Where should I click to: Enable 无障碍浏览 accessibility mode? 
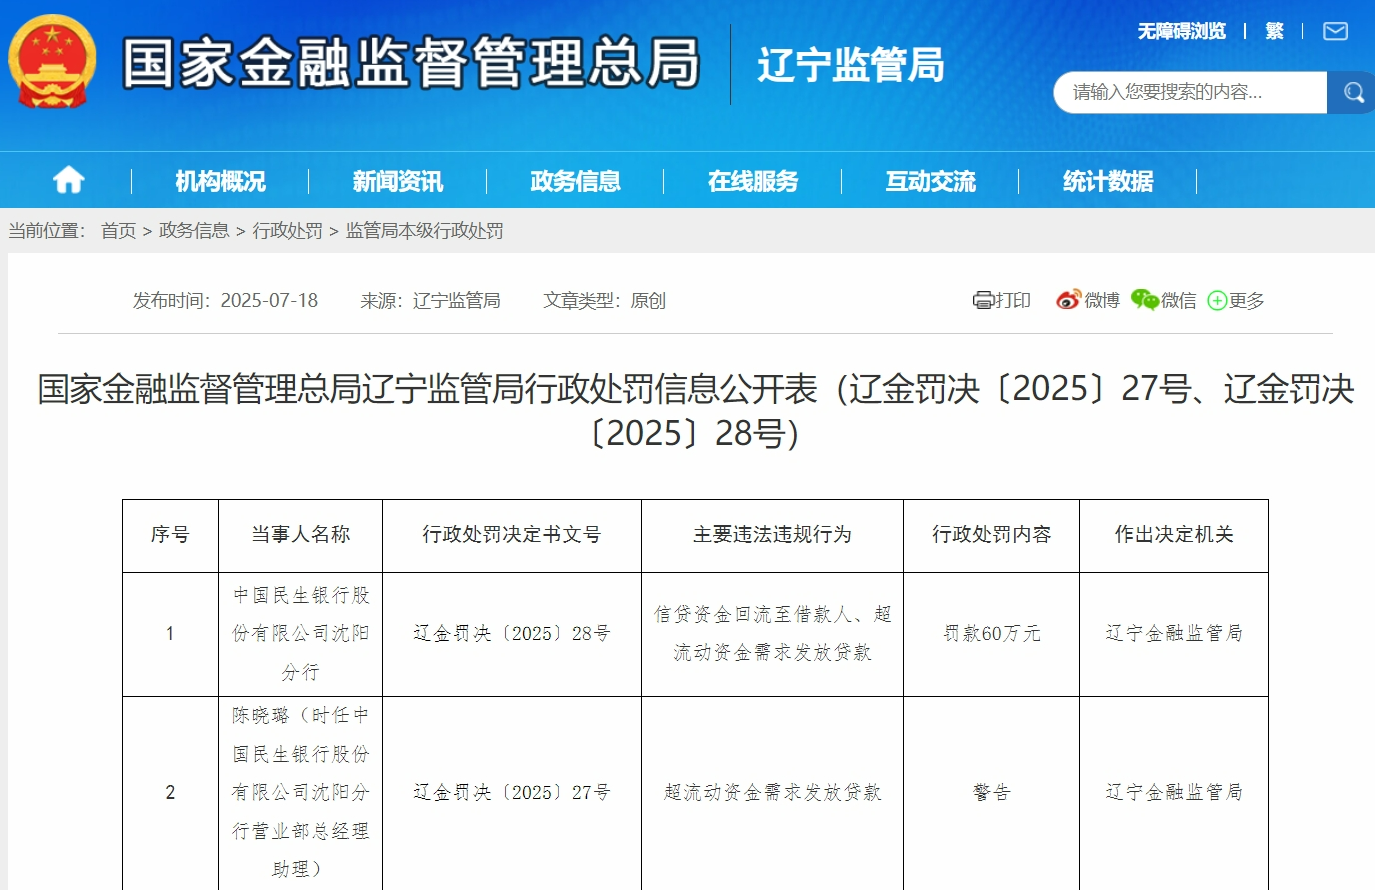click(1181, 32)
